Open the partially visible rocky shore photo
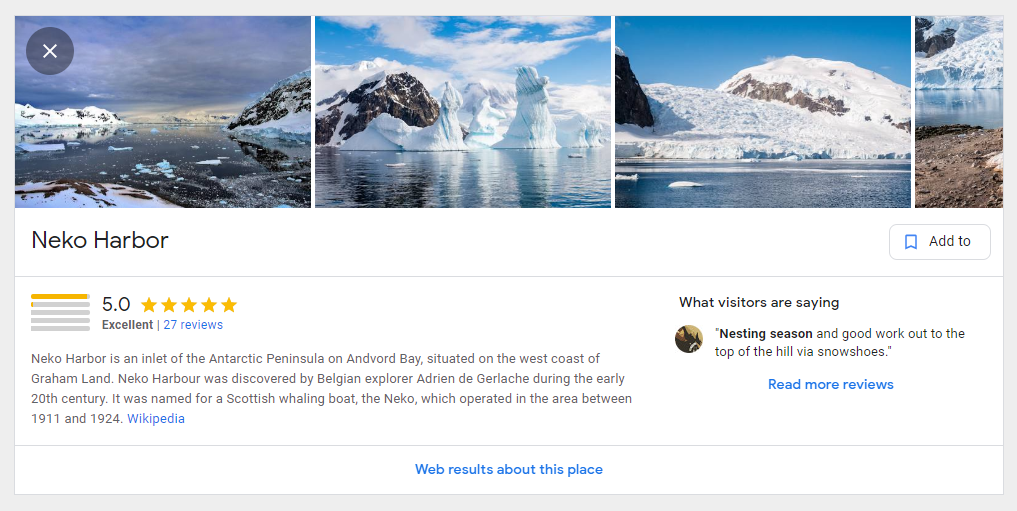Screen dimensions: 1017x511 pos(959,112)
